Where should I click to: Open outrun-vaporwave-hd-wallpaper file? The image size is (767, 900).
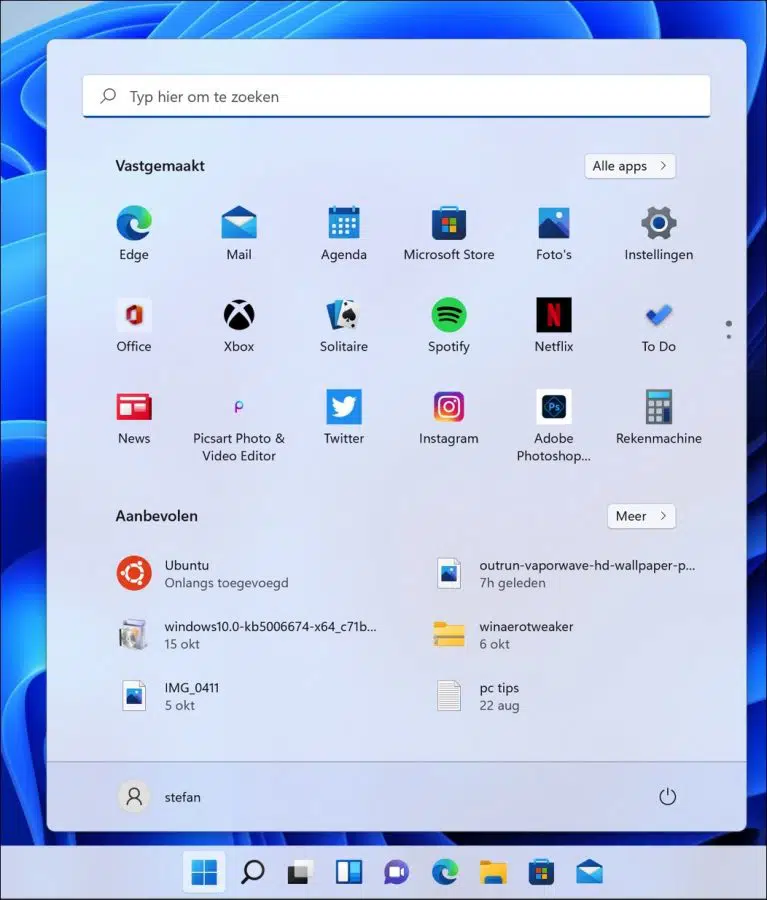pyautogui.click(x=564, y=573)
